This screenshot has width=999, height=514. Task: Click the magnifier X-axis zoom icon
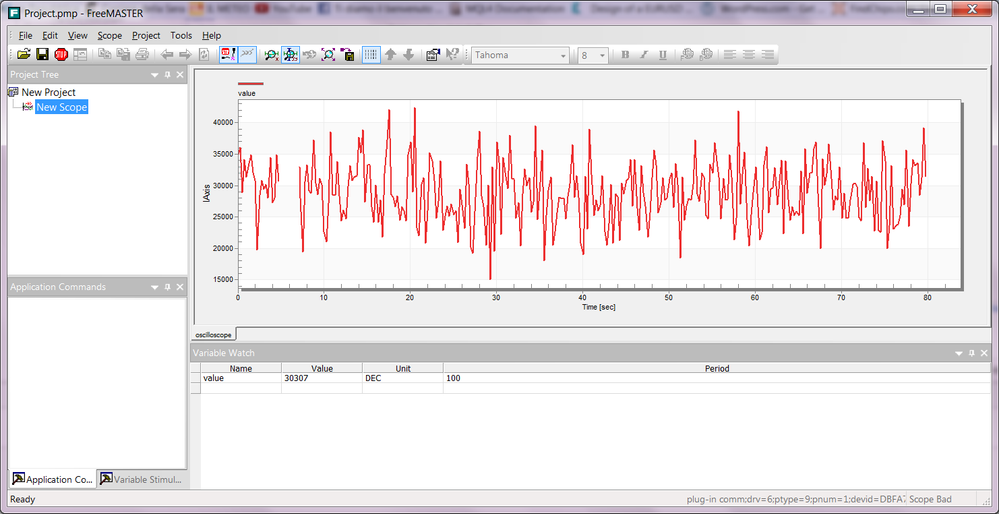click(272, 55)
